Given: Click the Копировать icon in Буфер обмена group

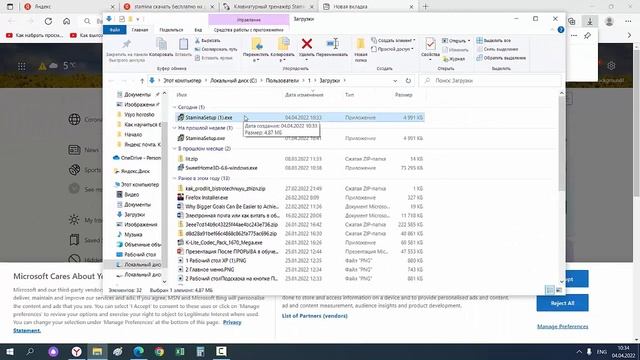Looking at the screenshot, I should click(x=161, y=44).
